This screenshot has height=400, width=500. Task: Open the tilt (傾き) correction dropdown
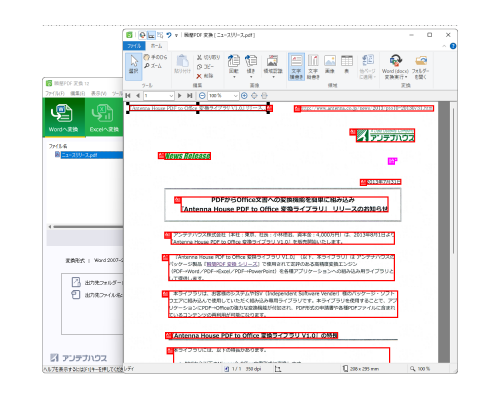click(251, 66)
